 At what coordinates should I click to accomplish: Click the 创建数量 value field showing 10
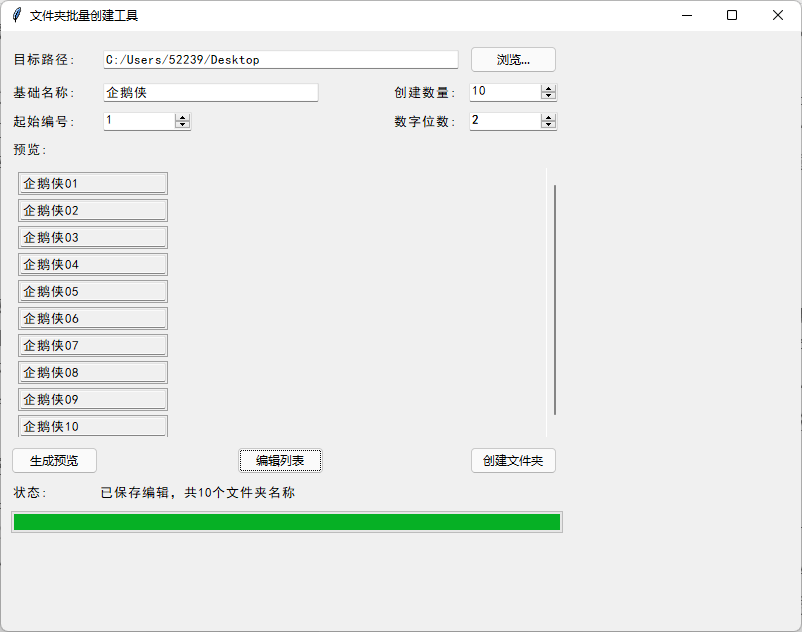point(505,92)
